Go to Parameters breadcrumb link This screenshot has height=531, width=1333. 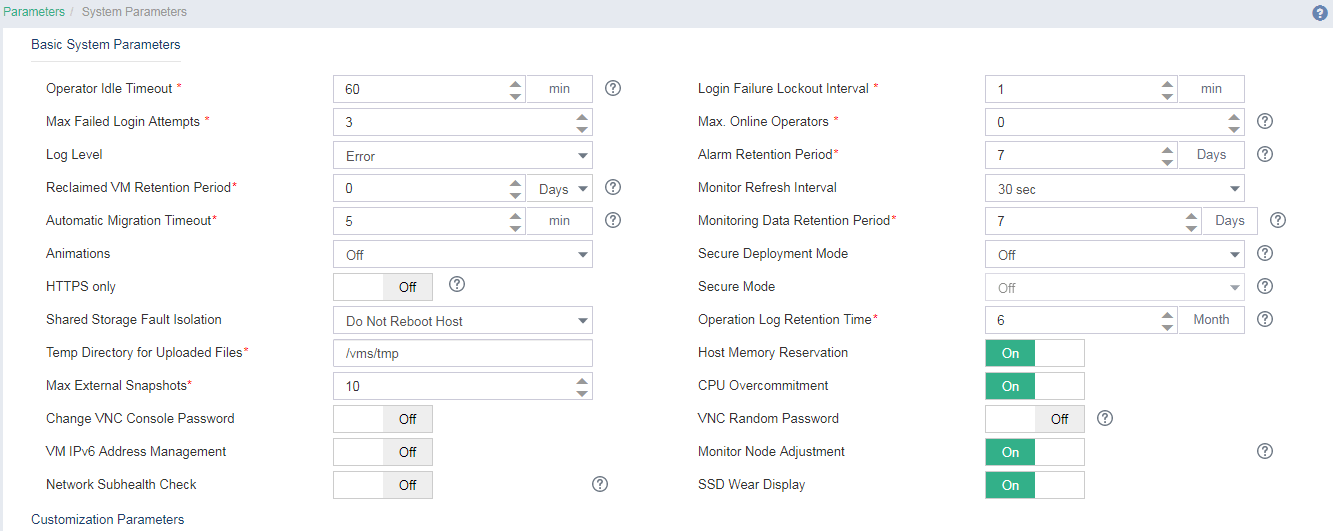[x=34, y=12]
